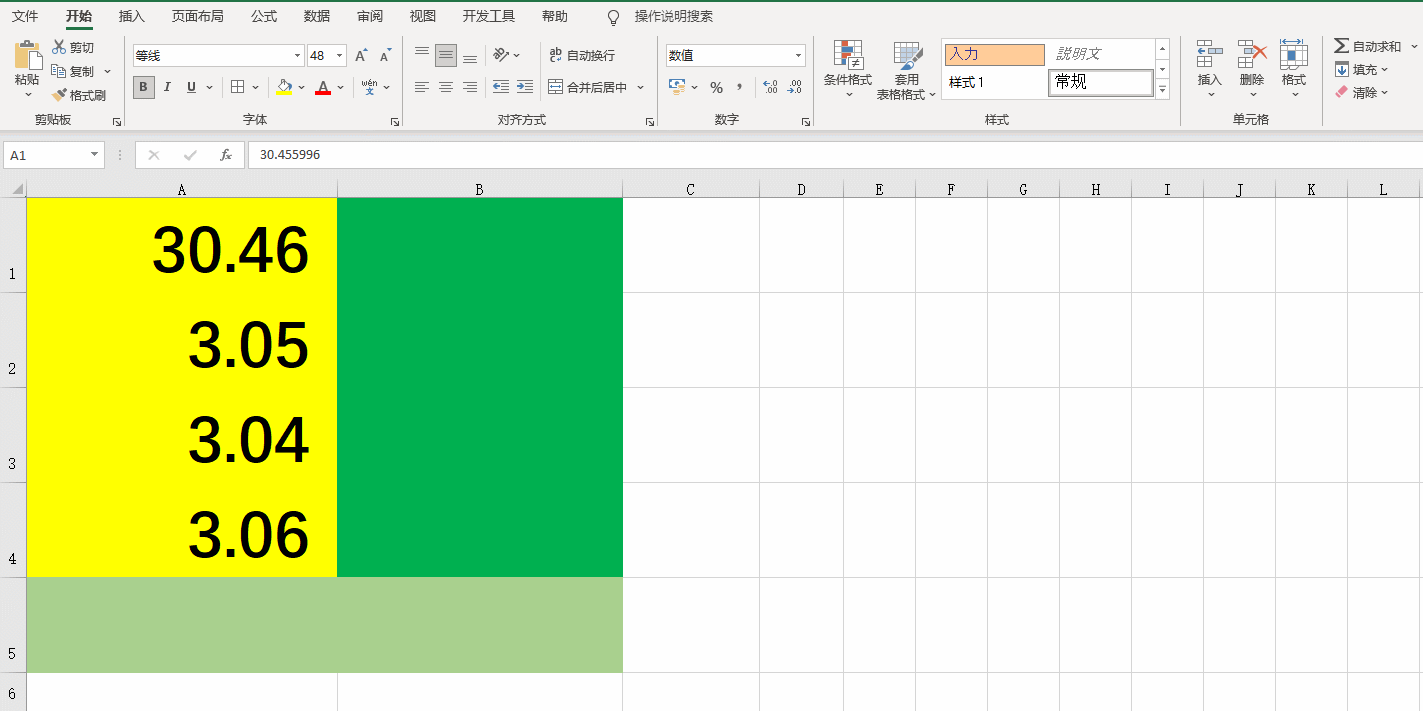Apply the 入力 cell style
Screen dimensions: 1423x711
coord(995,54)
